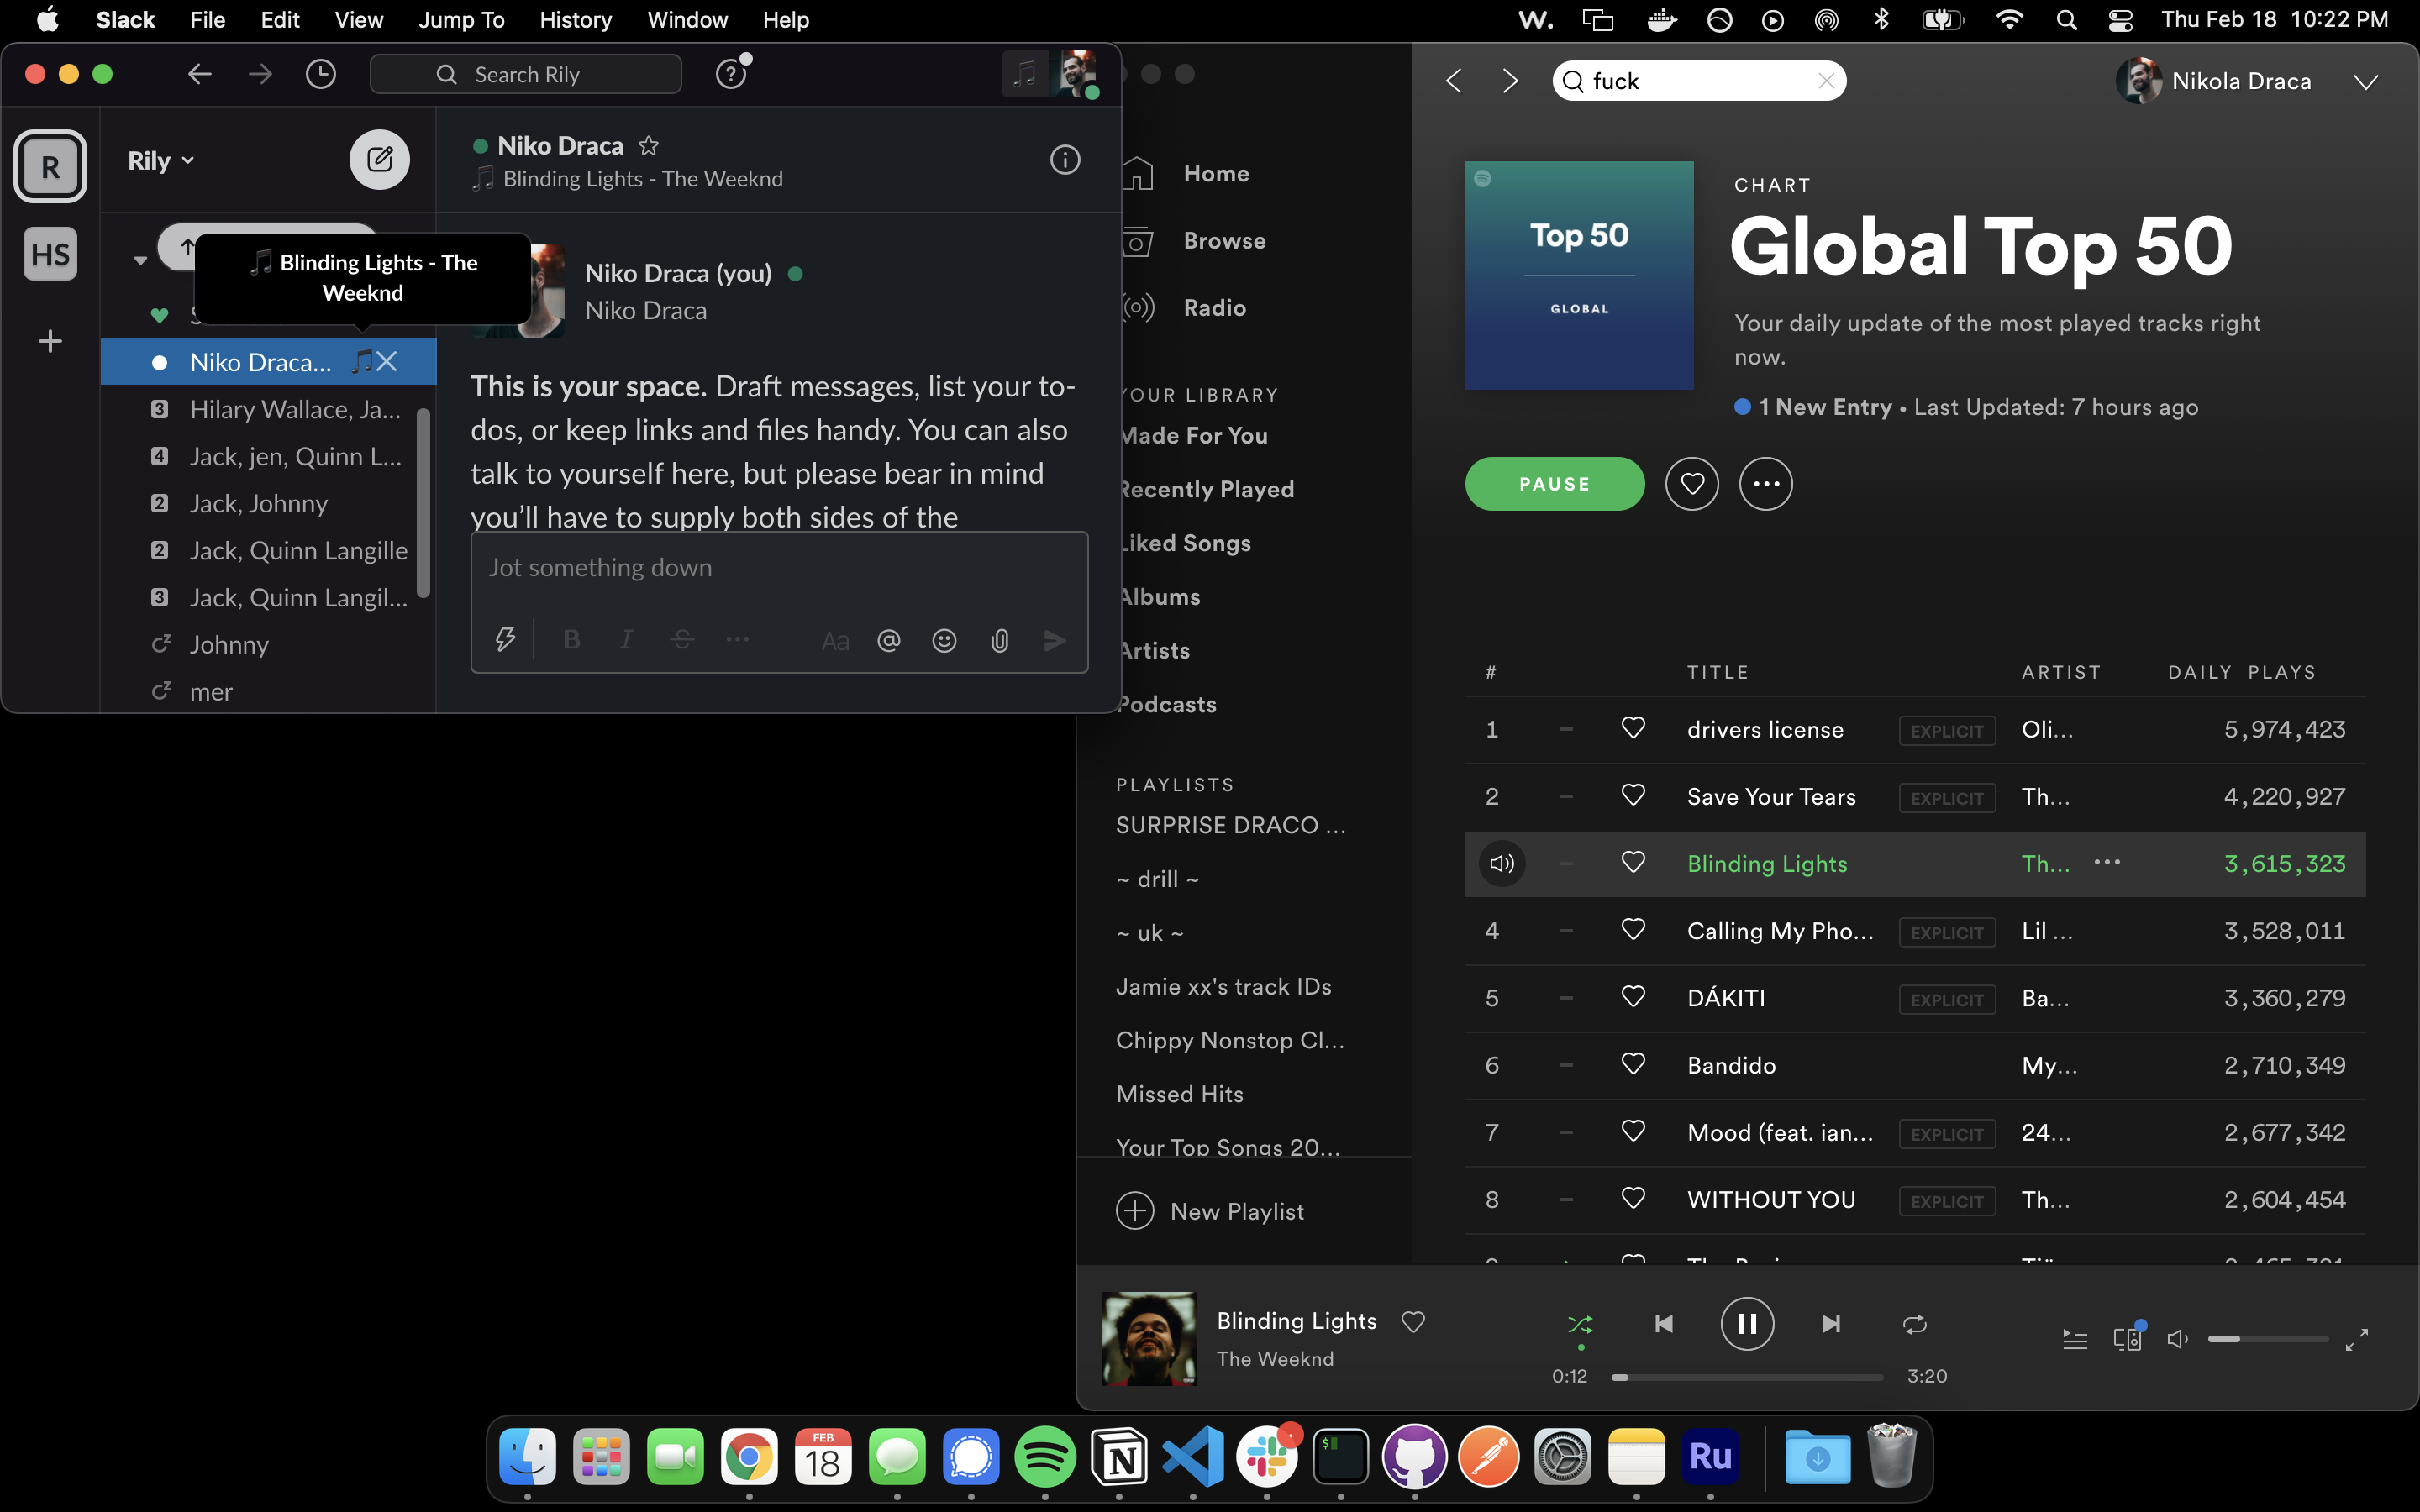Open more options for Global Top 50
The image size is (2420, 1512).
pyautogui.click(x=1766, y=484)
